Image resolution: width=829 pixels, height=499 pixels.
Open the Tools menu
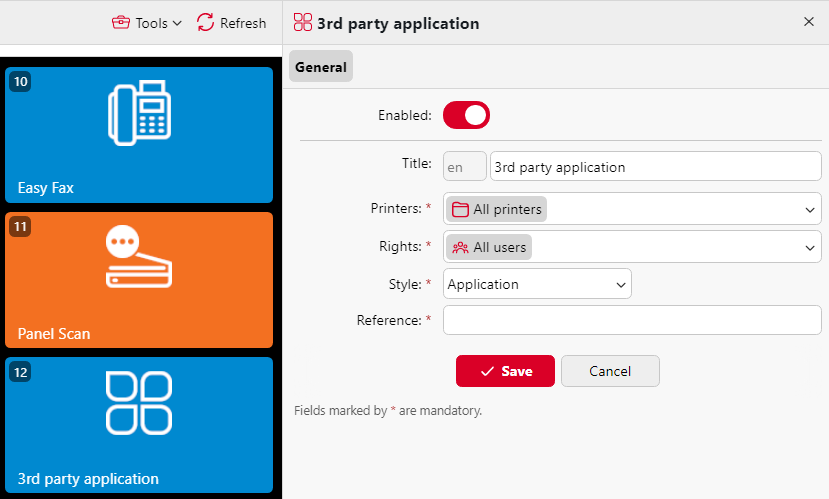147,22
